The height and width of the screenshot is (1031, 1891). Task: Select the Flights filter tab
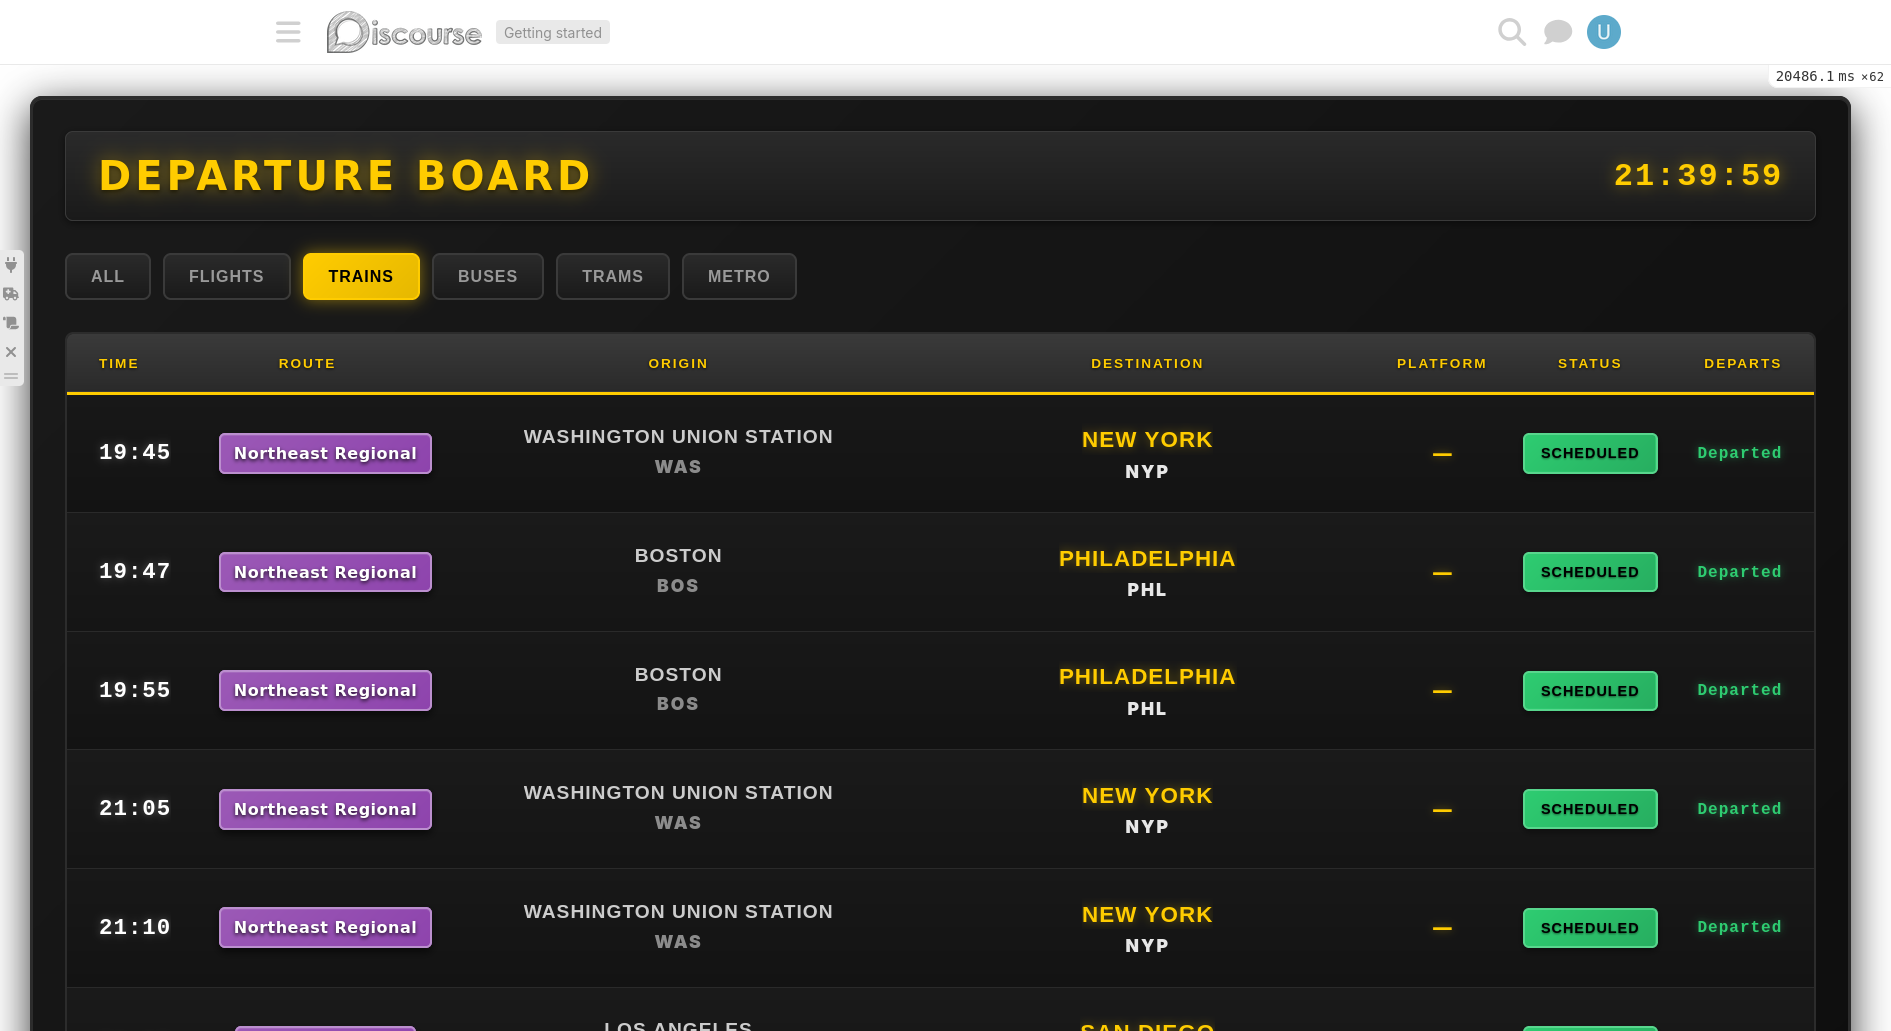click(x=226, y=276)
